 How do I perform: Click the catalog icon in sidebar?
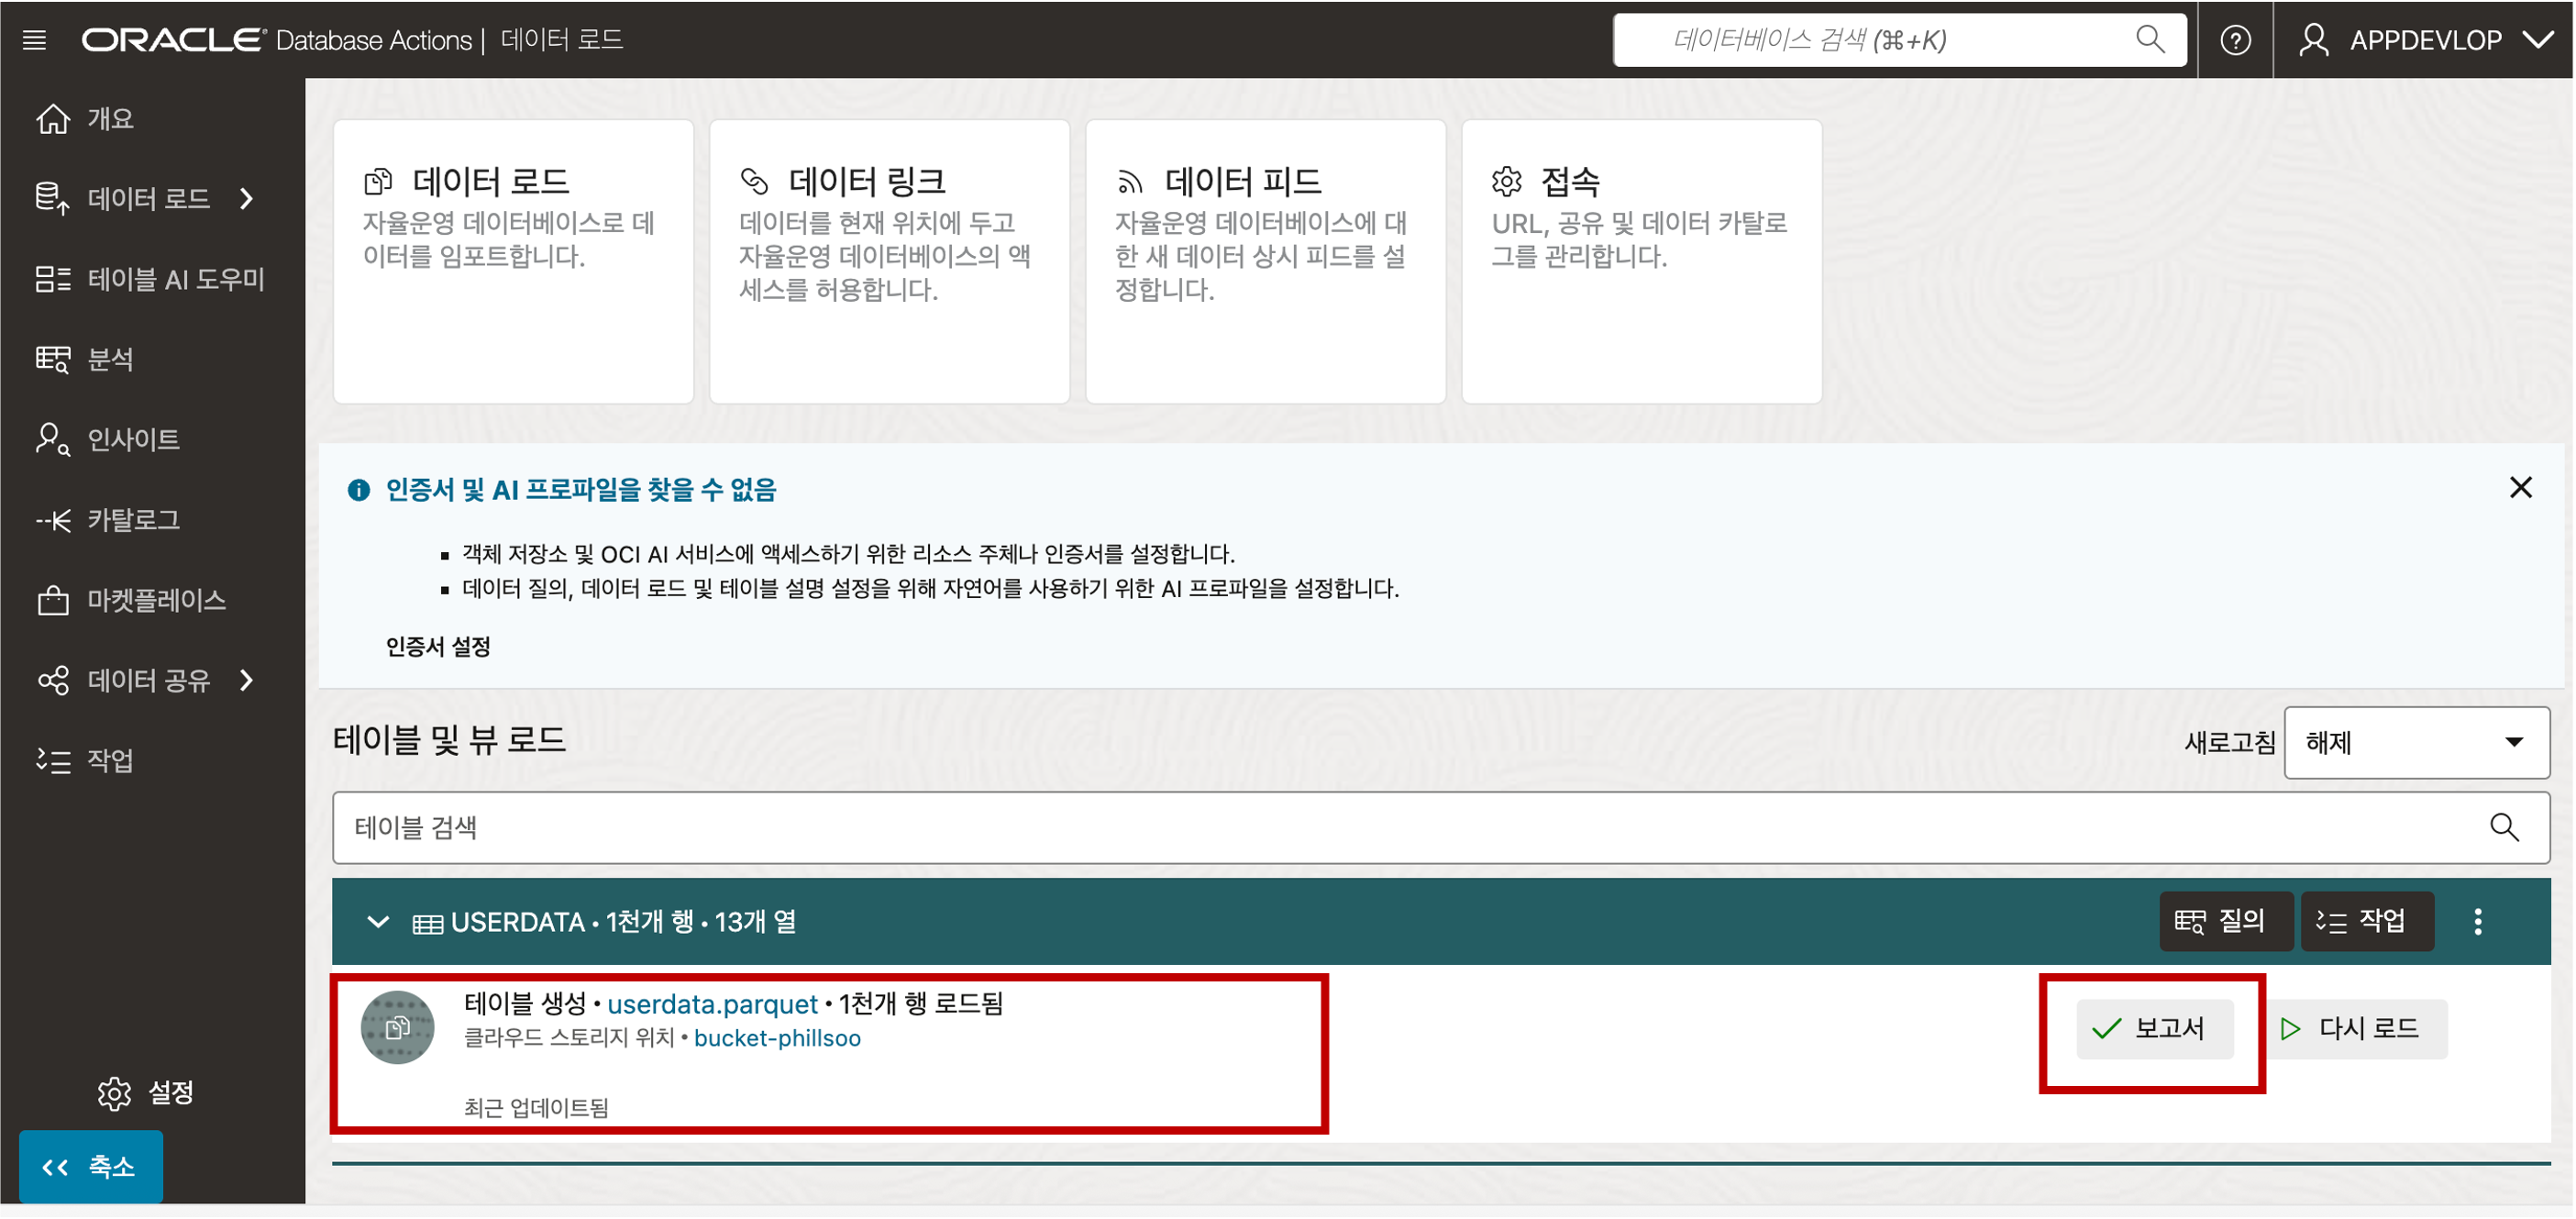click(53, 520)
